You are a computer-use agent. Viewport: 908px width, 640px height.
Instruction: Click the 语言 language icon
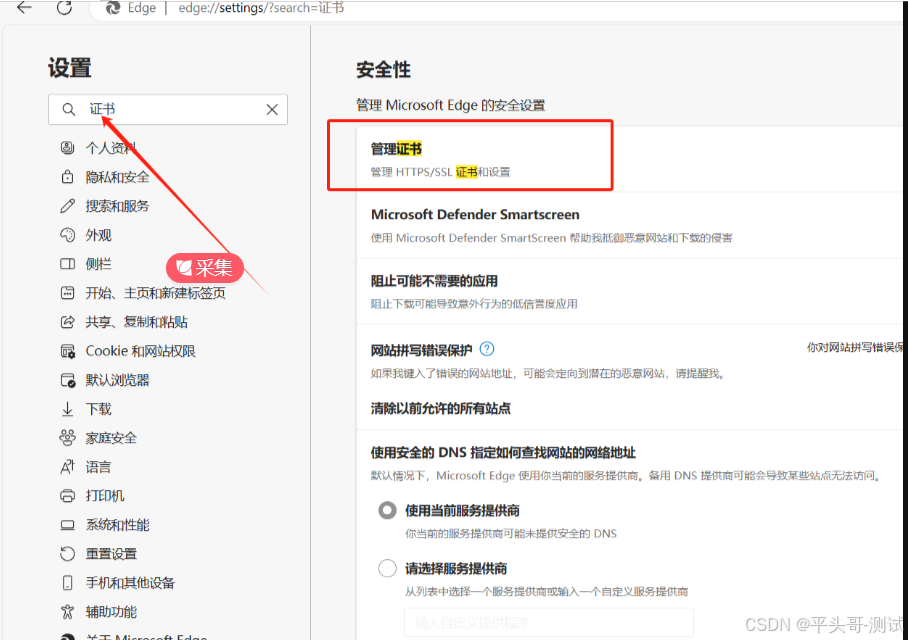67,467
